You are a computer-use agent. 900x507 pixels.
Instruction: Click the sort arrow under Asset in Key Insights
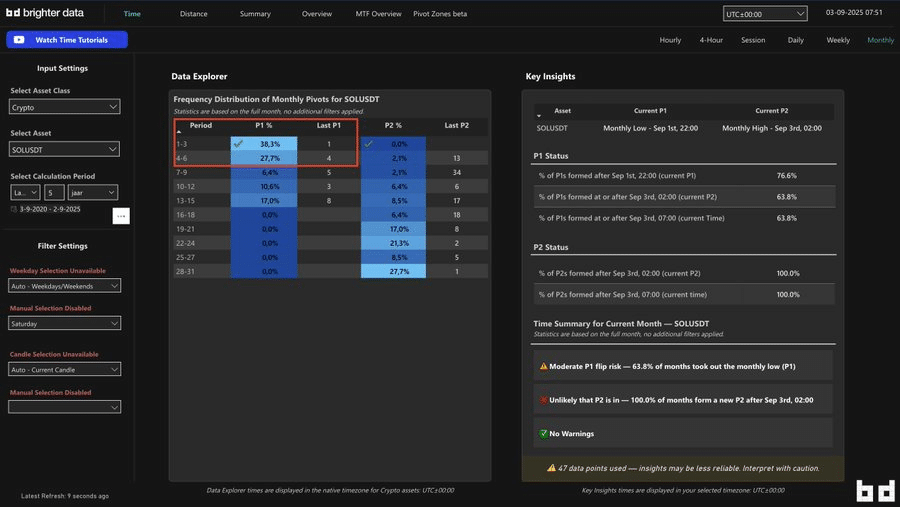pos(541,117)
